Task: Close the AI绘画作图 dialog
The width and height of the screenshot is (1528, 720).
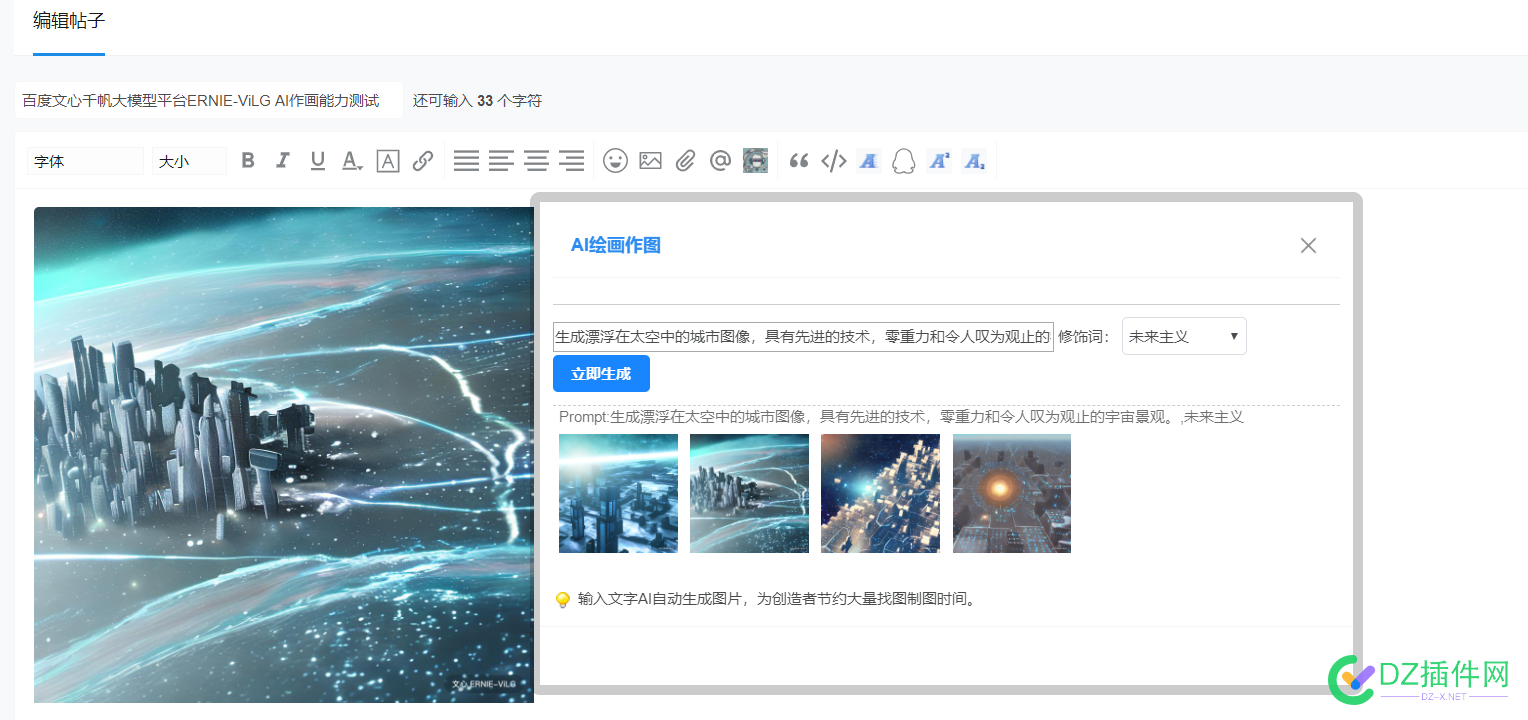Action: tap(1308, 246)
